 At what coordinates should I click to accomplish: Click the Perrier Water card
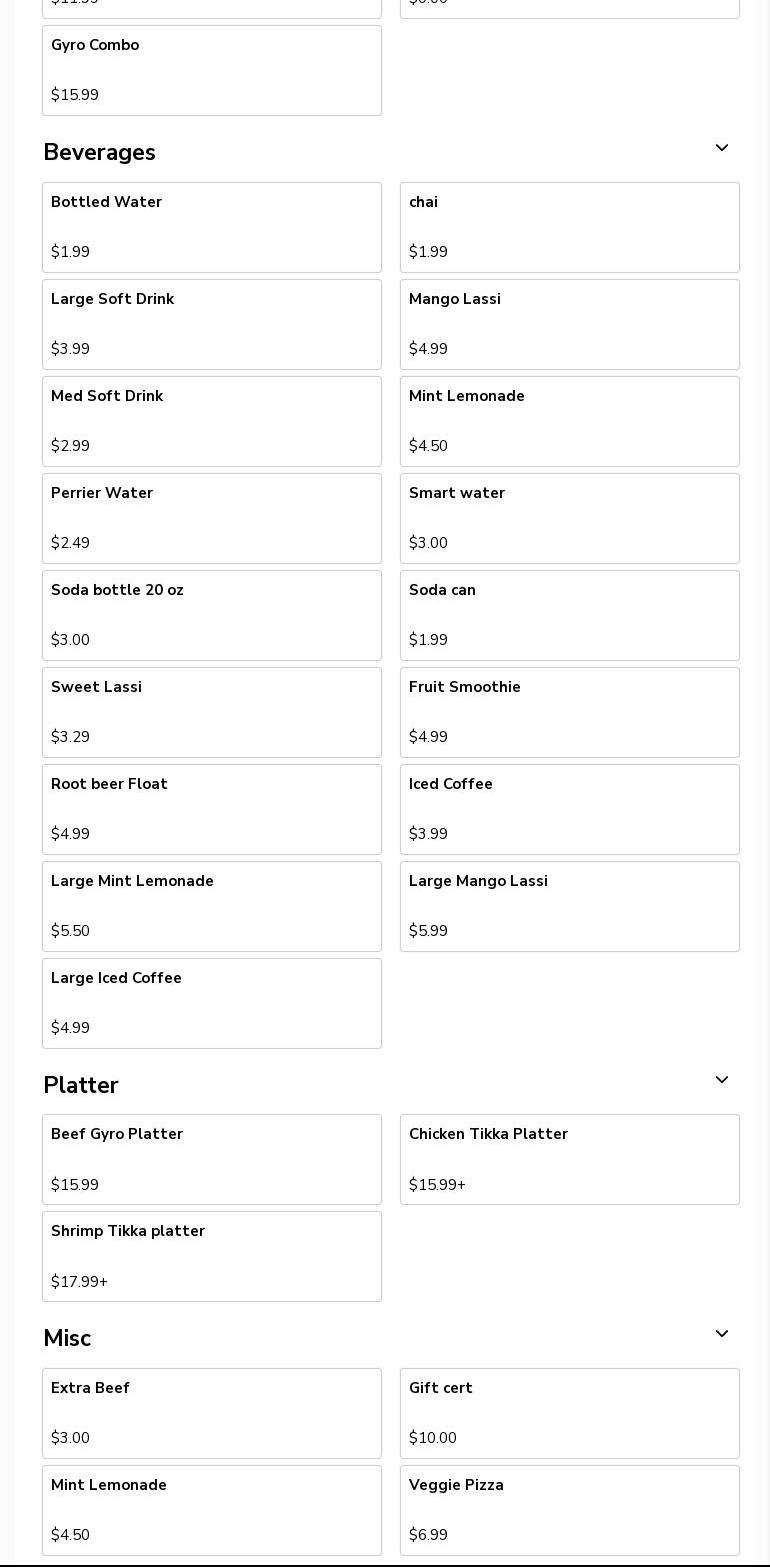point(212,518)
